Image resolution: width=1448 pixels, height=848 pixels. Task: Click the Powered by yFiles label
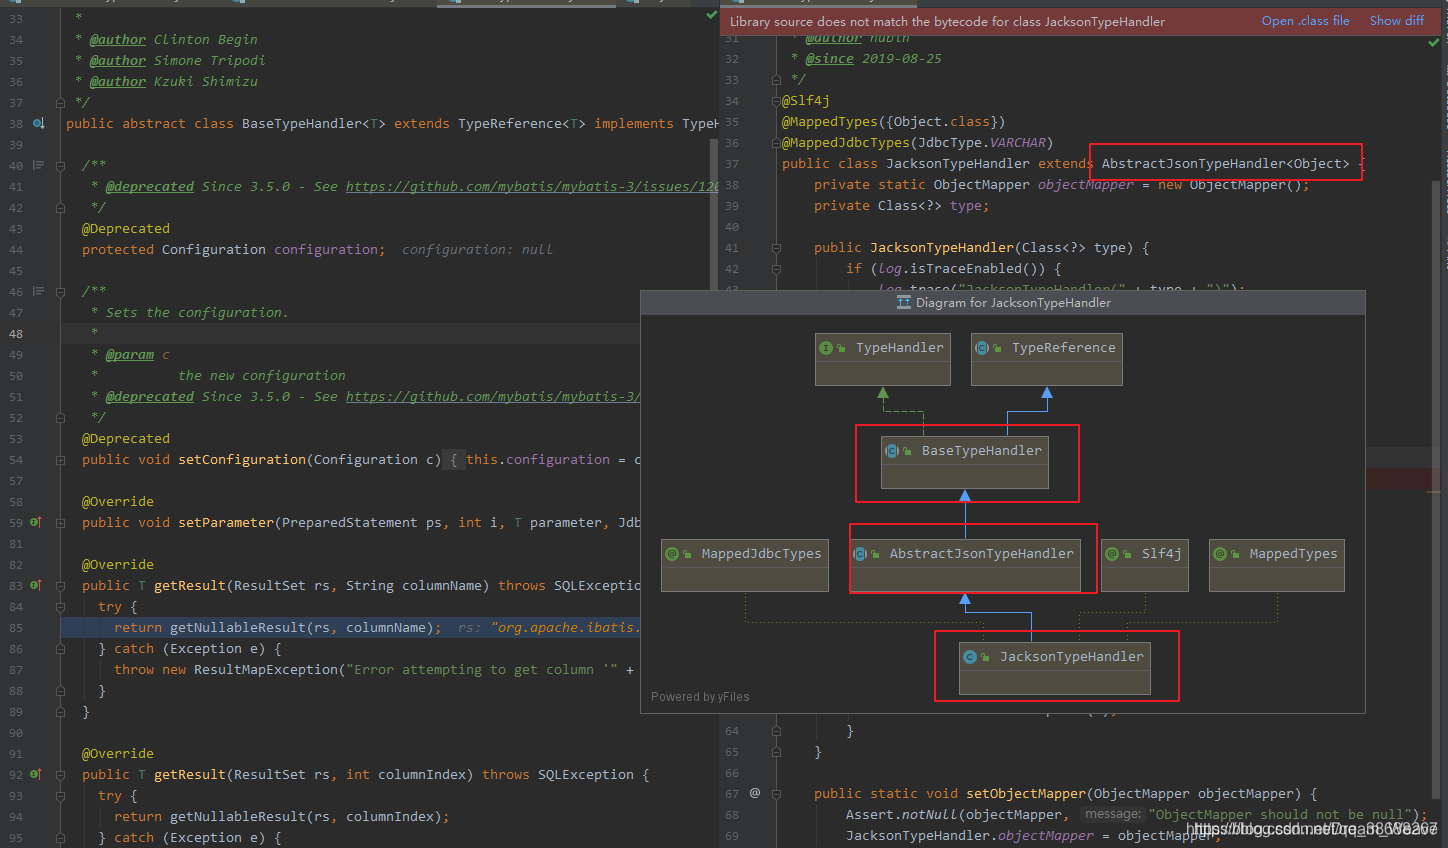pos(699,696)
